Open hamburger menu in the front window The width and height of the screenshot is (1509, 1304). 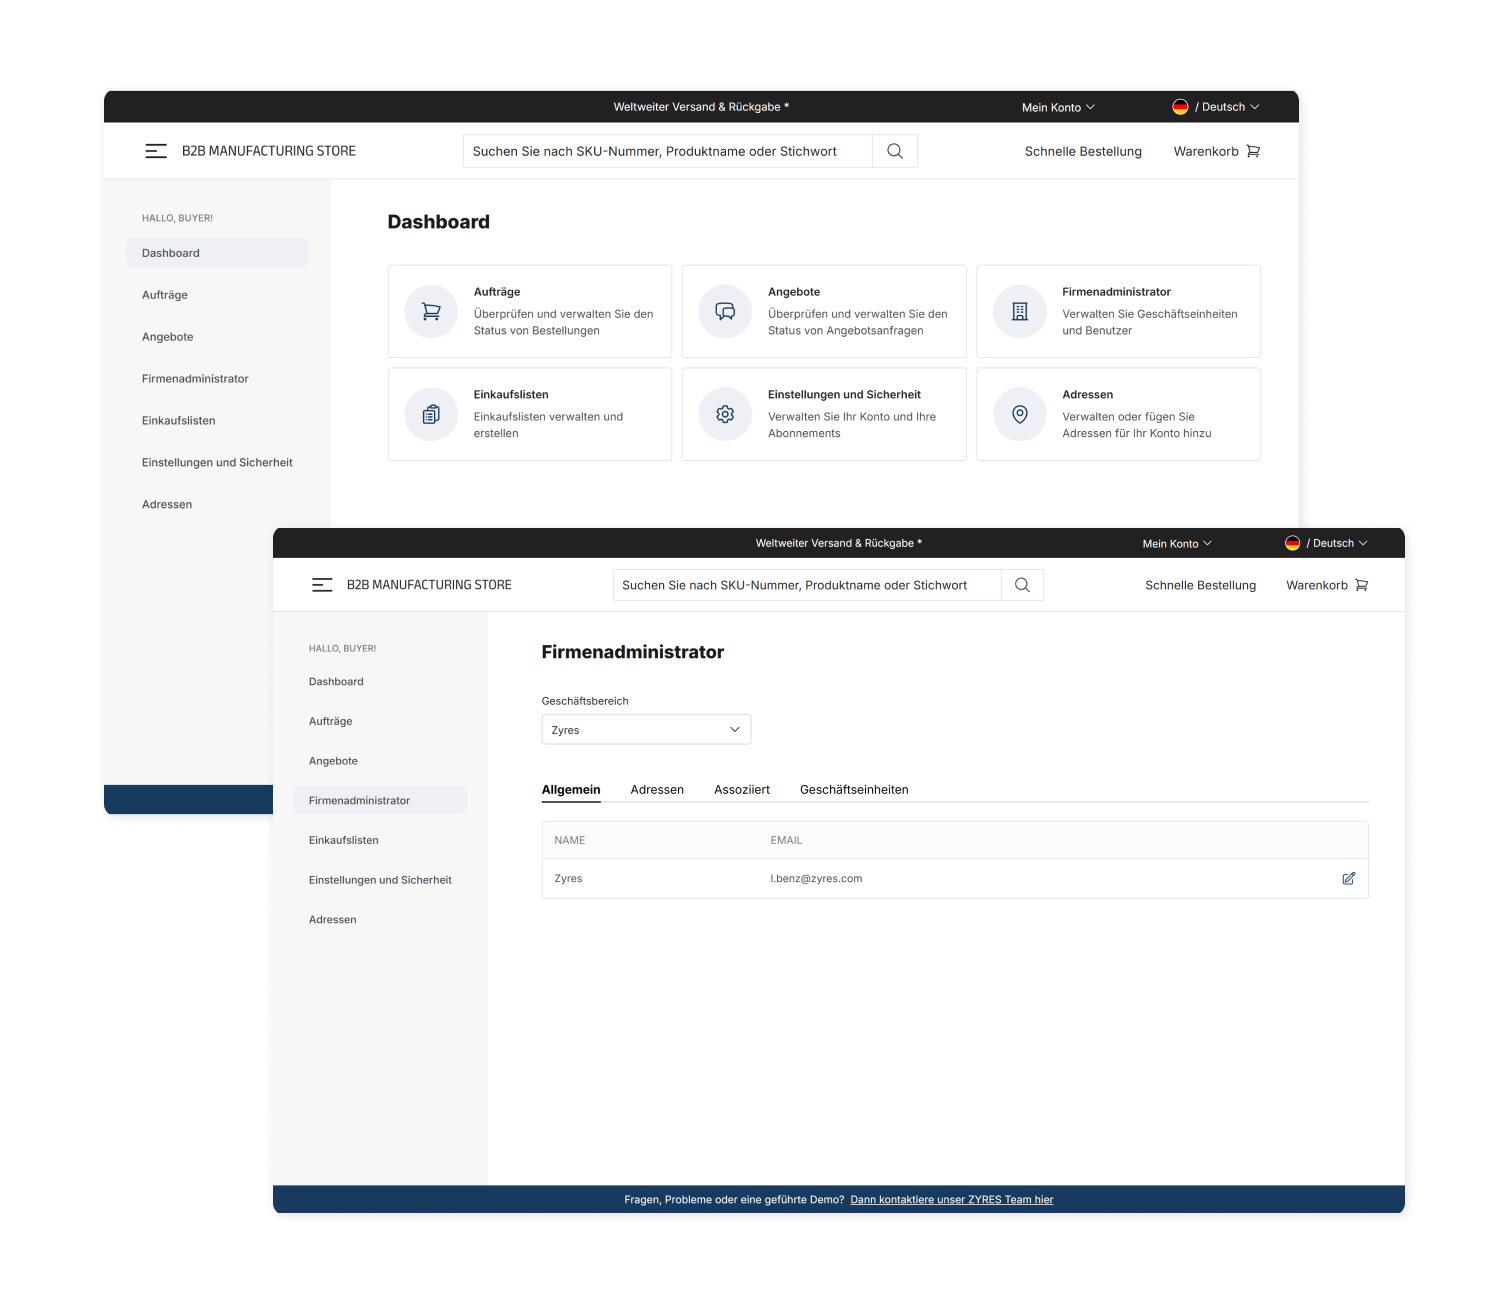coord(322,585)
